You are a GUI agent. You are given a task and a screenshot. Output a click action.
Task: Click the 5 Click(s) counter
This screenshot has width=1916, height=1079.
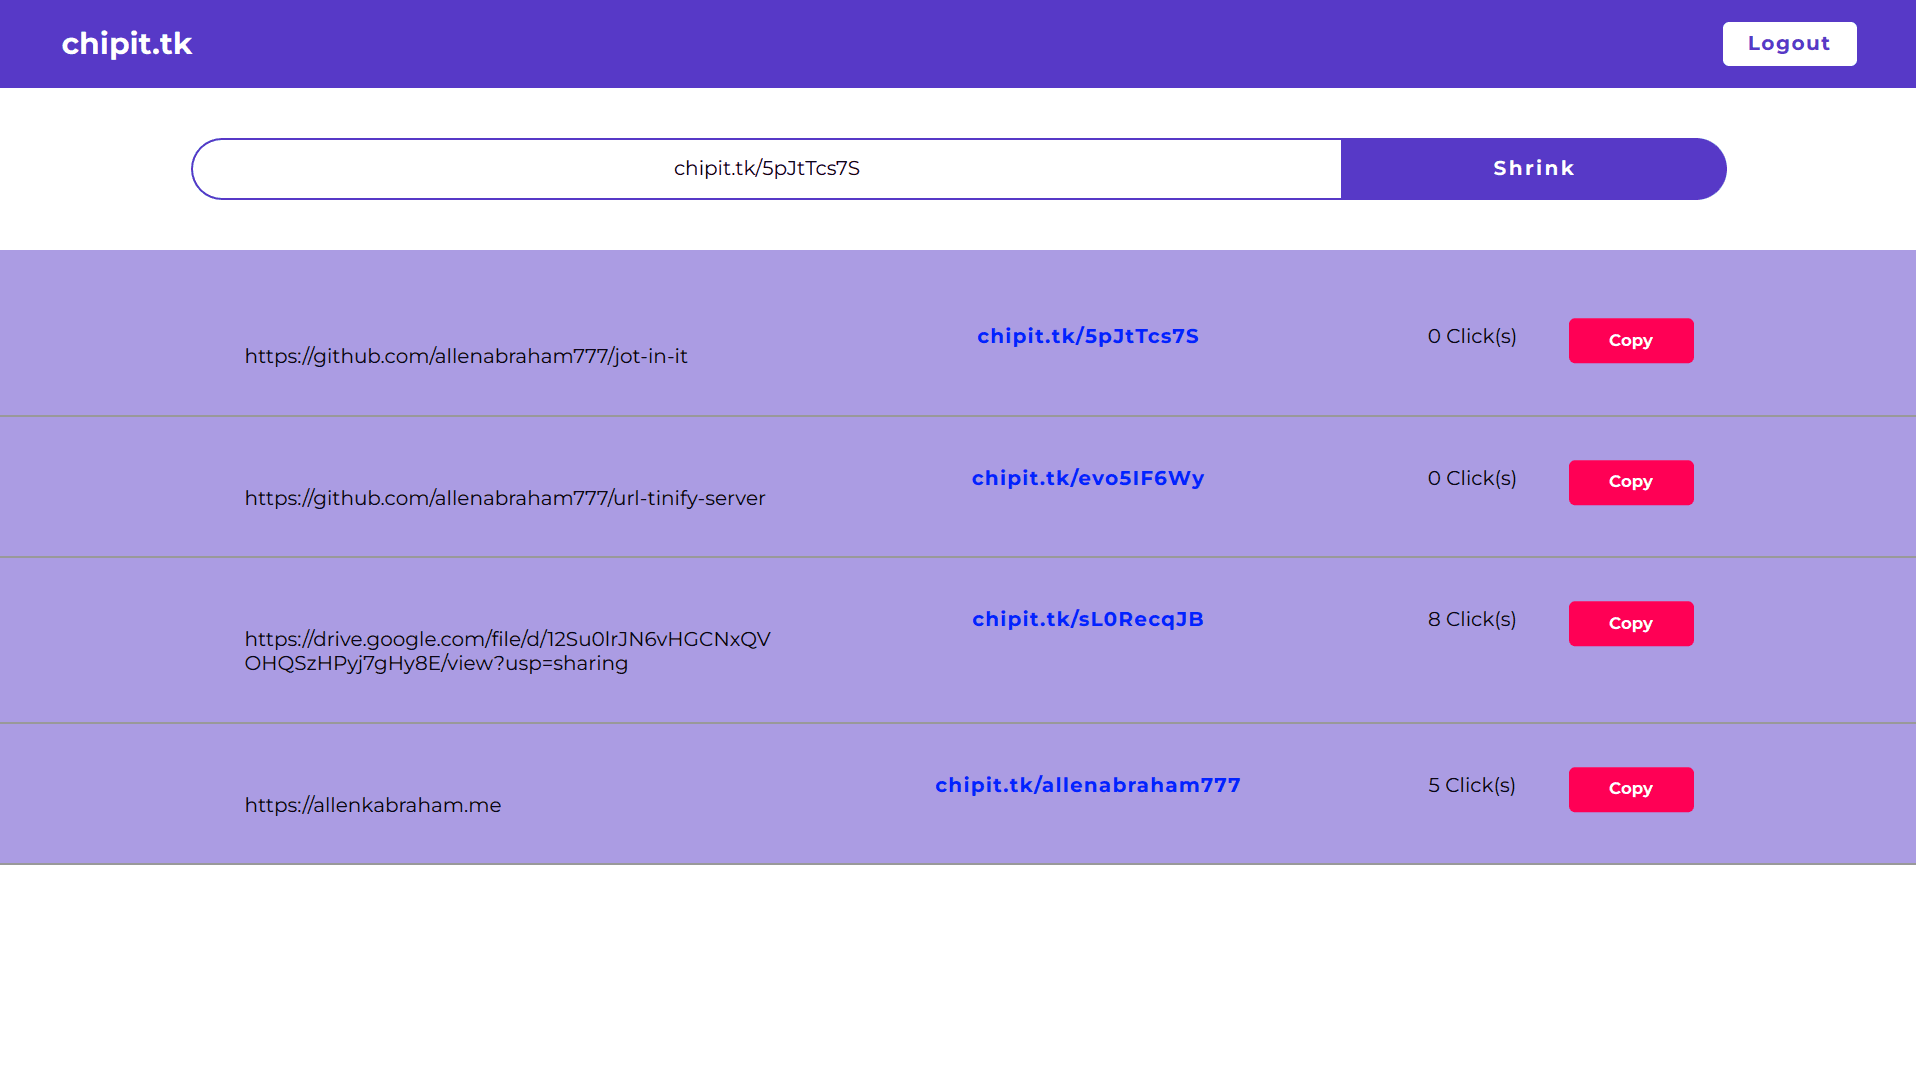point(1471,786)
